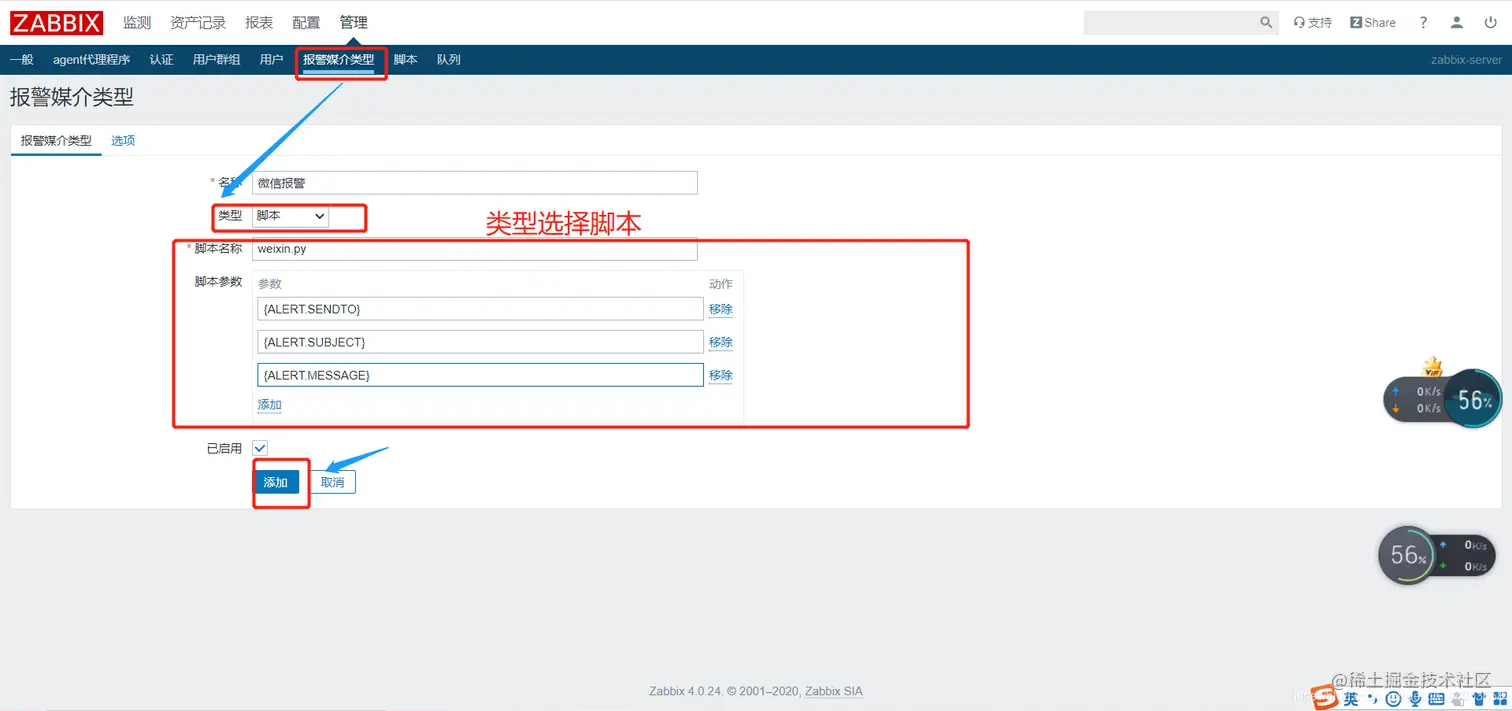Click the 取消 cancel button
Image resolution: width=1512 pixels, height=711 pixels.
click(x=332, y=482)
